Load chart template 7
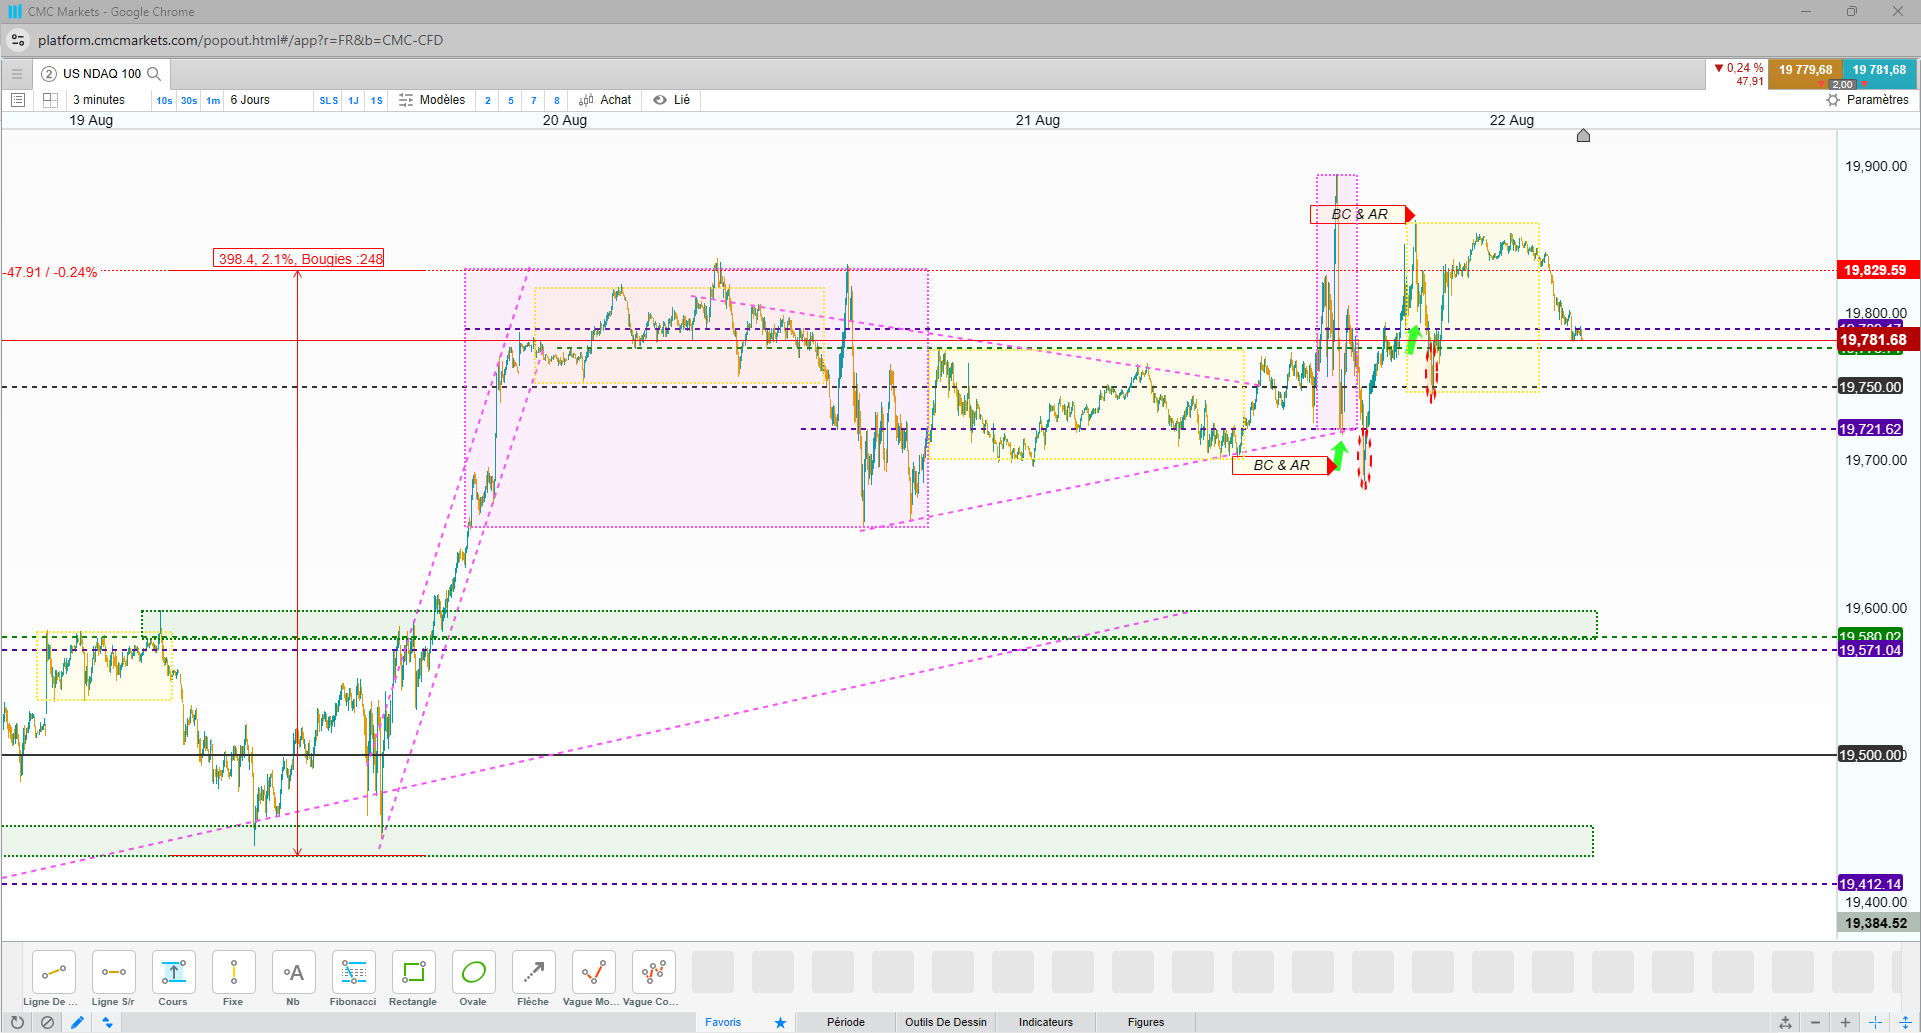This screenshot has width=1921, height=1033. tap(534, 100)
